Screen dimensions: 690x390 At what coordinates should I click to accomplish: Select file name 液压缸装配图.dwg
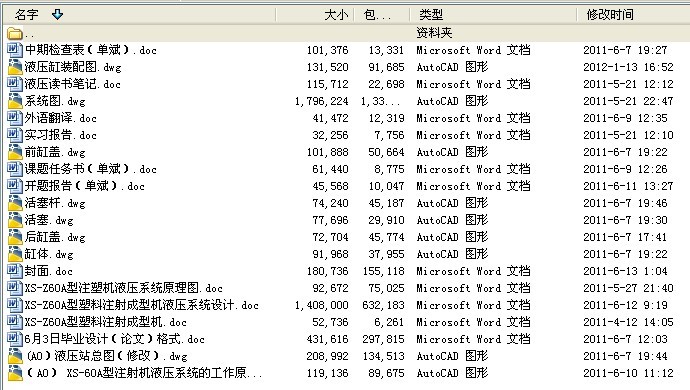[x=73, y=67]
